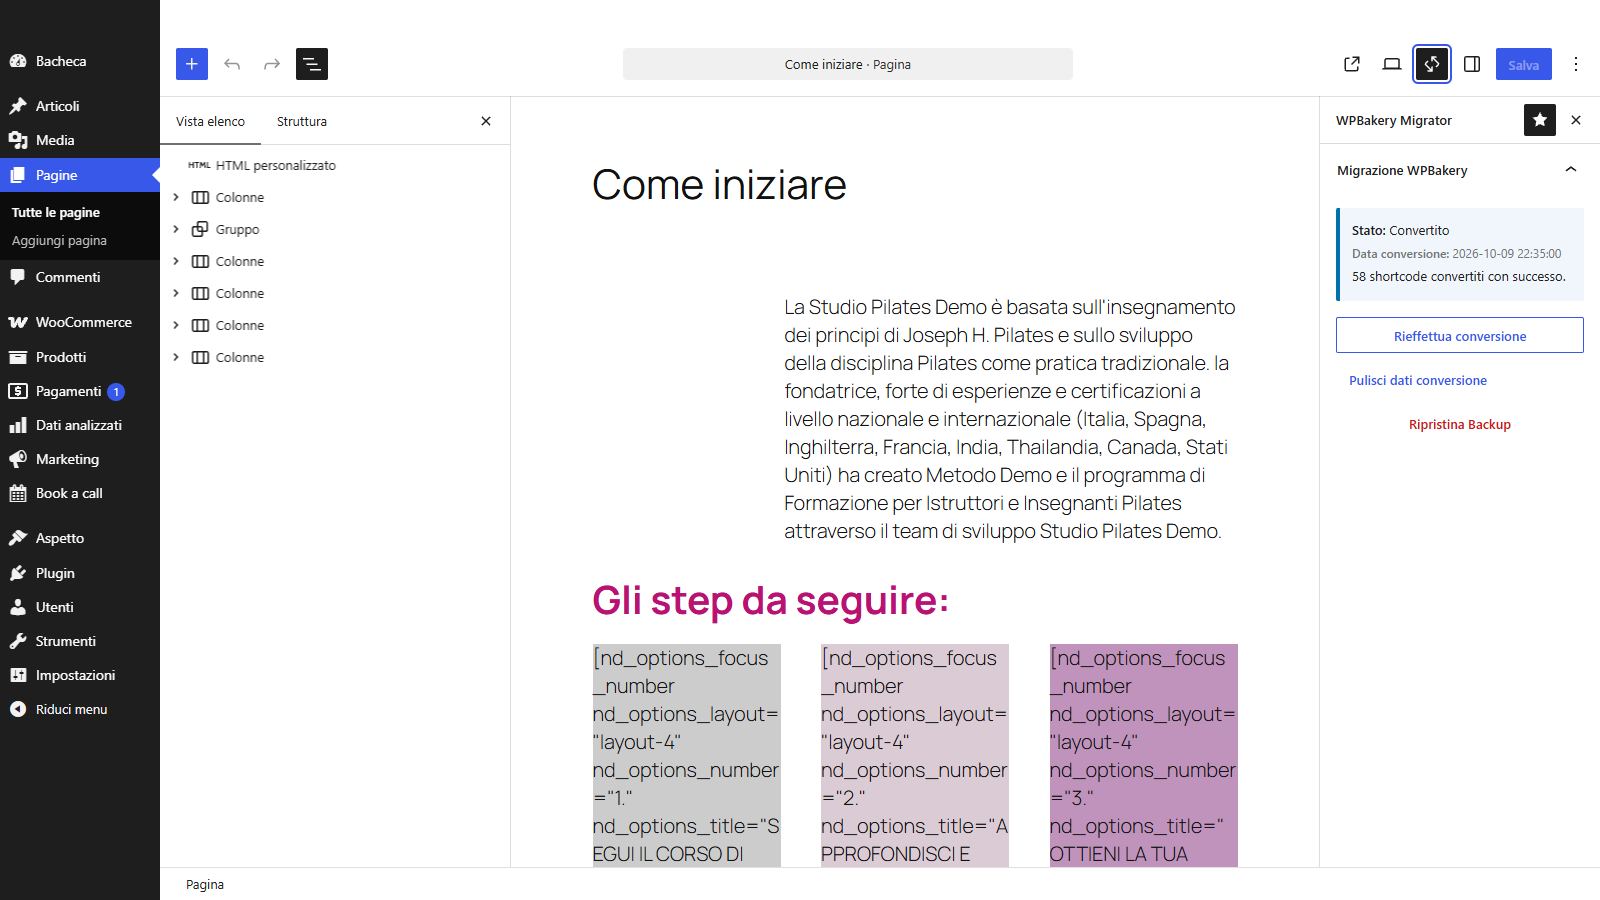This screenshot has width=1600, height=900.
Task: Click the Gruppo block icon
Action: click(200, 229)
